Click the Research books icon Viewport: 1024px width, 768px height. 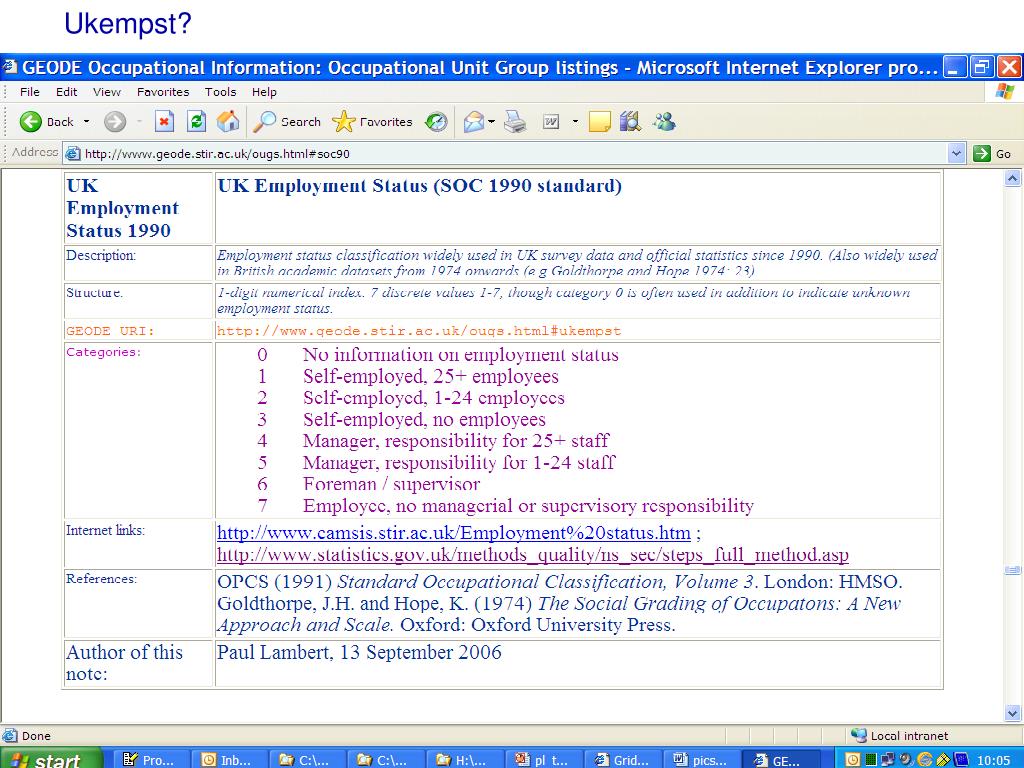click(x=630, y=122)
